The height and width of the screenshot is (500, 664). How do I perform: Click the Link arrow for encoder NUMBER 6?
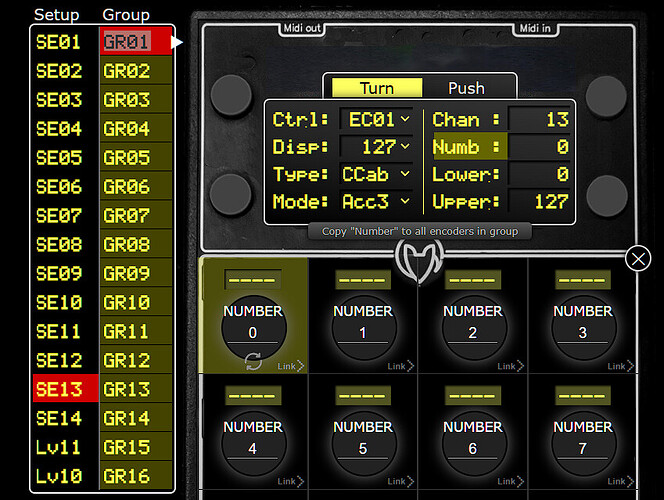[x=511, y=481]
